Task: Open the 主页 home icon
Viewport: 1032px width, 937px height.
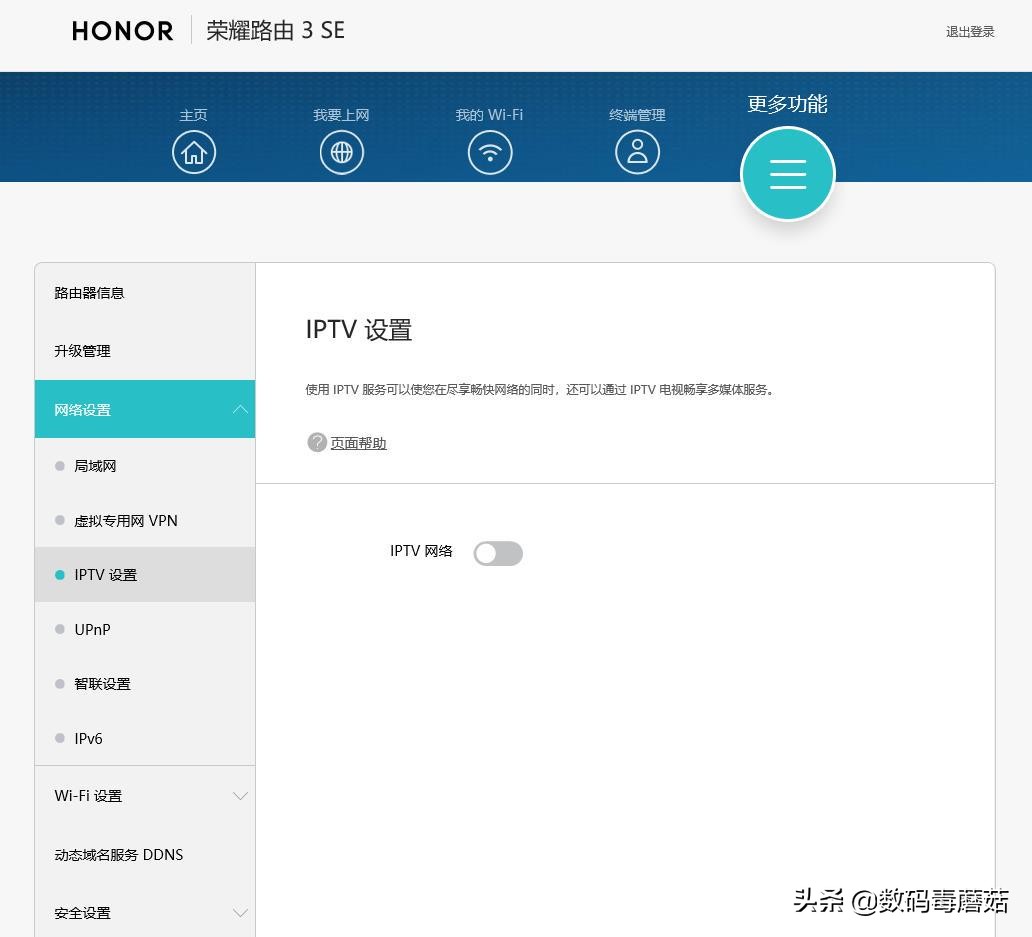Action: [x=193, y=152]
